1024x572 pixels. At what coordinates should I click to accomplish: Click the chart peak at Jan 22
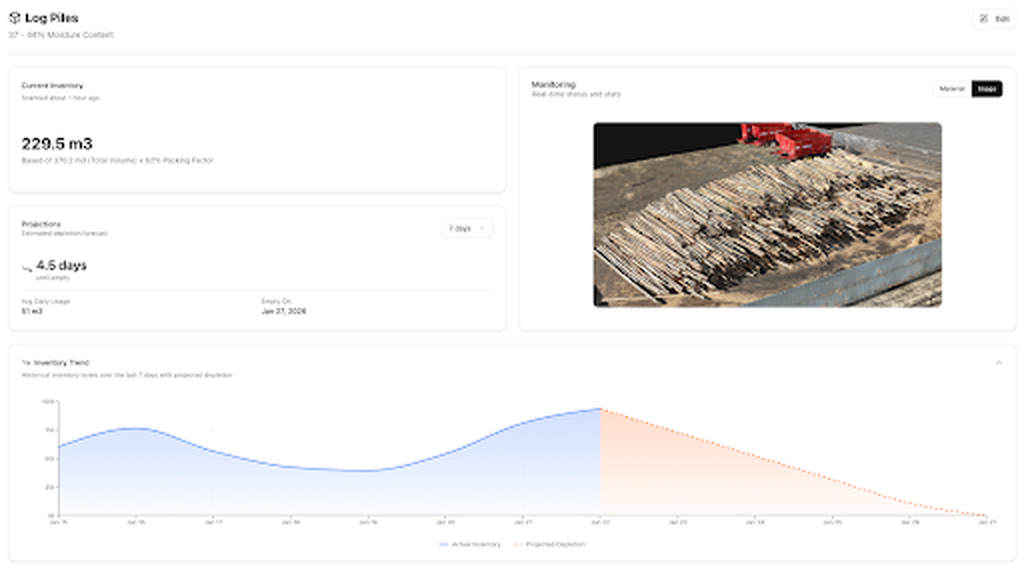pyautogui.click(x=600, y=409)
